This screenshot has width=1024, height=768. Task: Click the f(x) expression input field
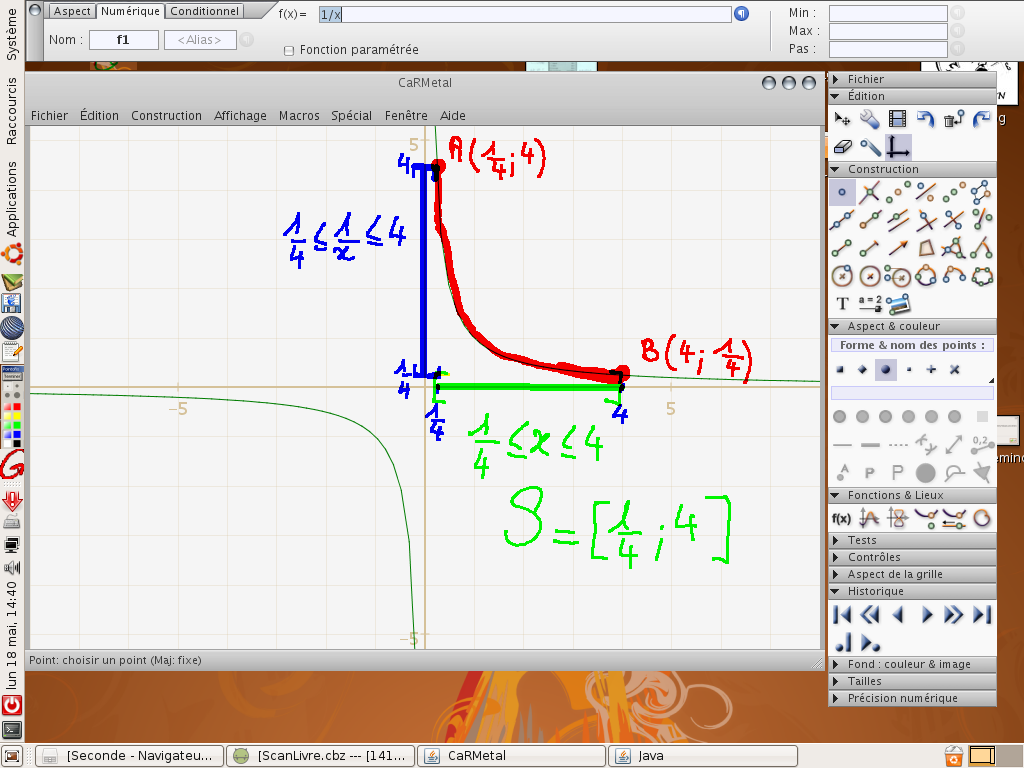(524, 14)
